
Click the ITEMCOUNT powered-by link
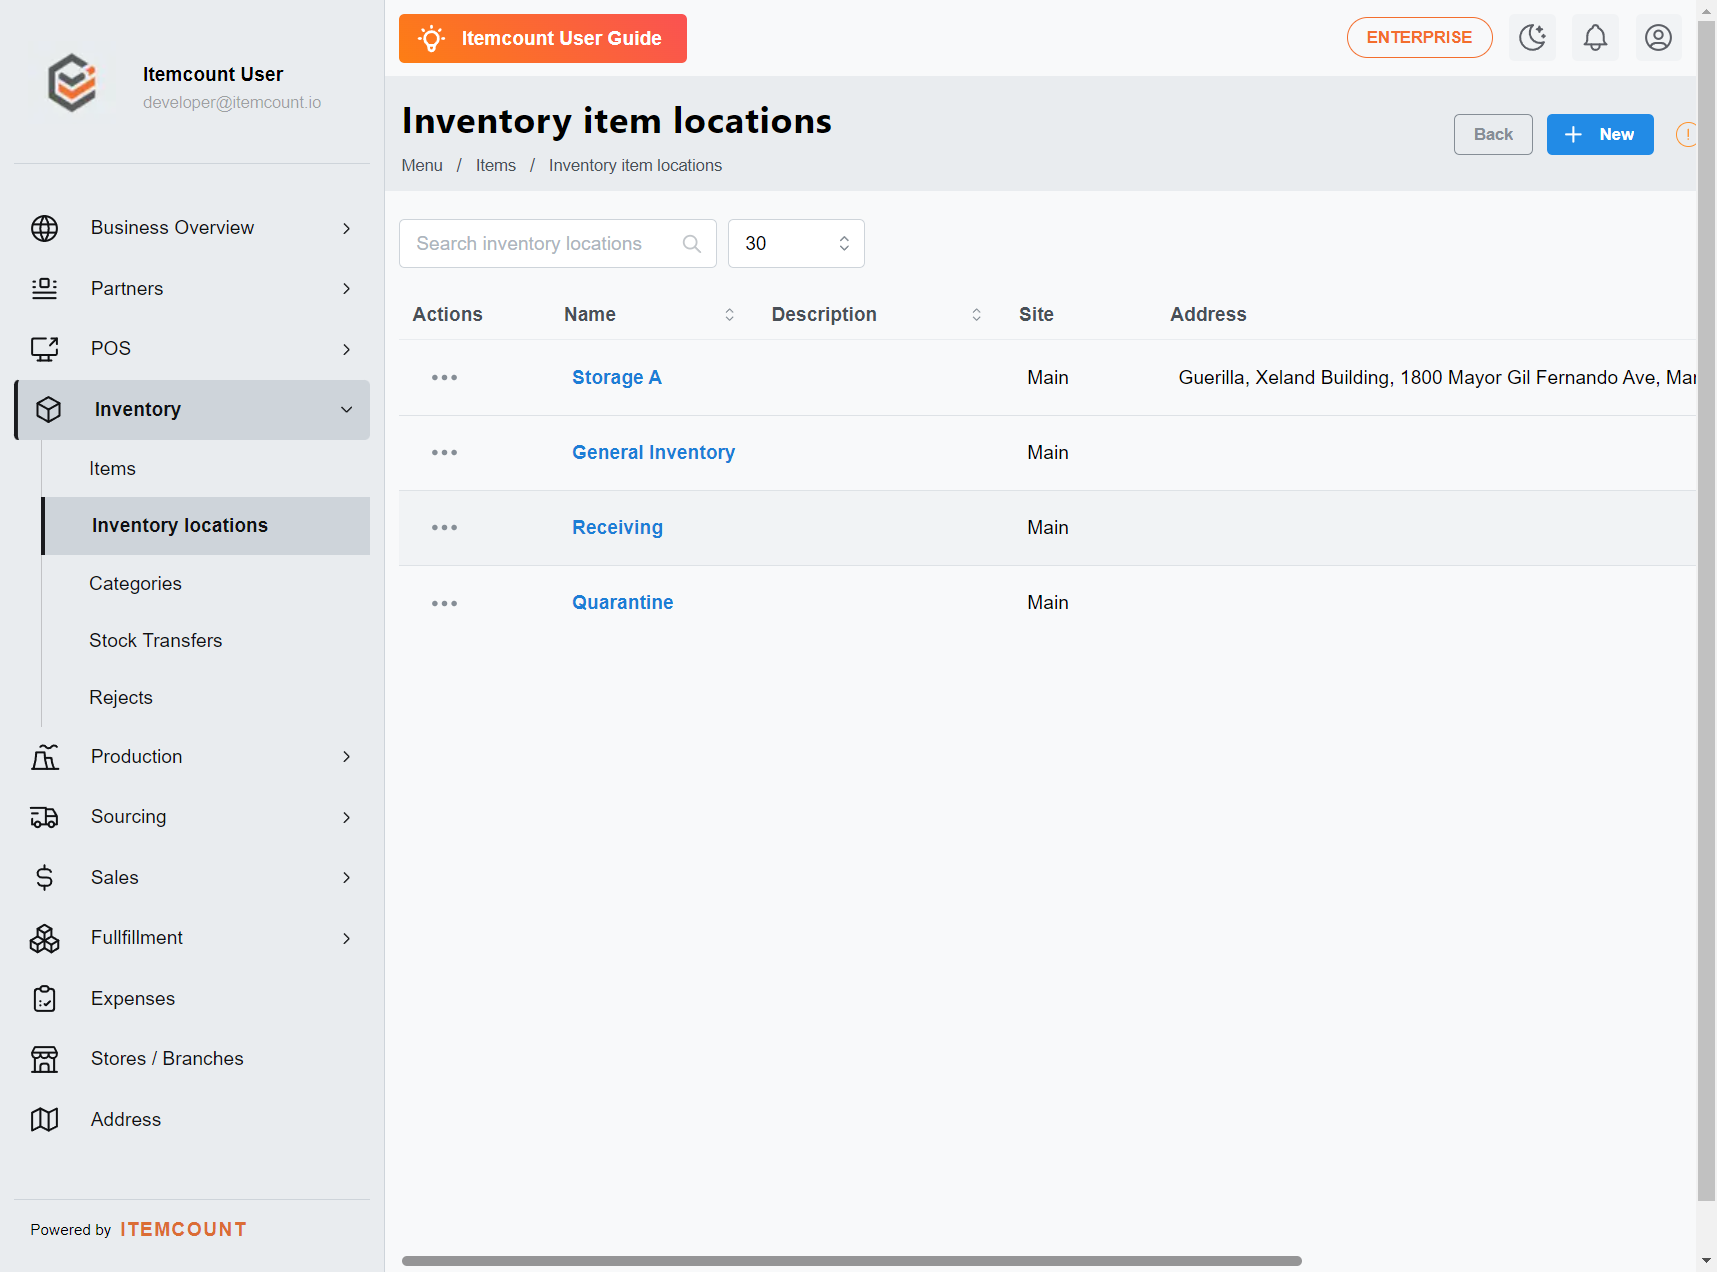(x=183, y=1230)
